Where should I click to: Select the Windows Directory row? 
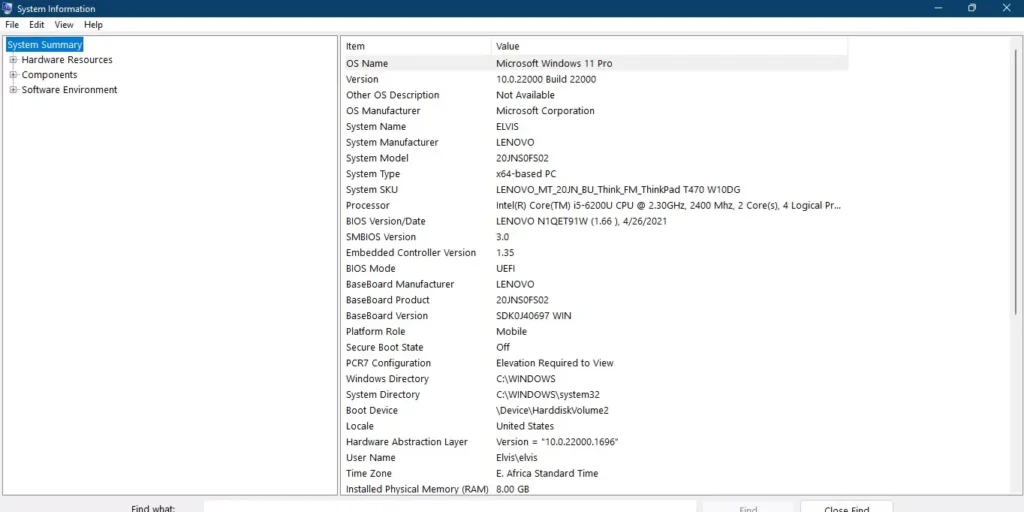pyautogui.click(x=595, y=379)
